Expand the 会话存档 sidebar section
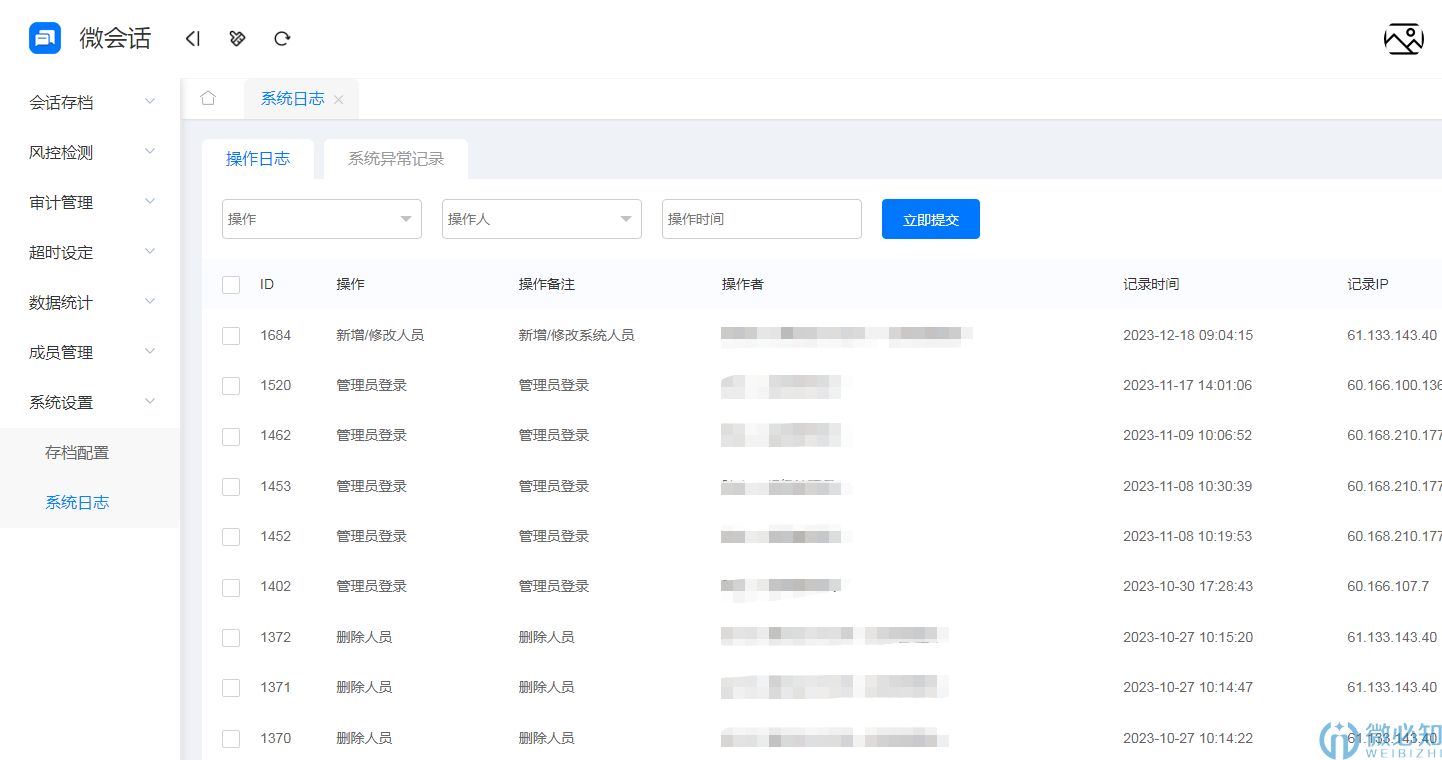 88,101
